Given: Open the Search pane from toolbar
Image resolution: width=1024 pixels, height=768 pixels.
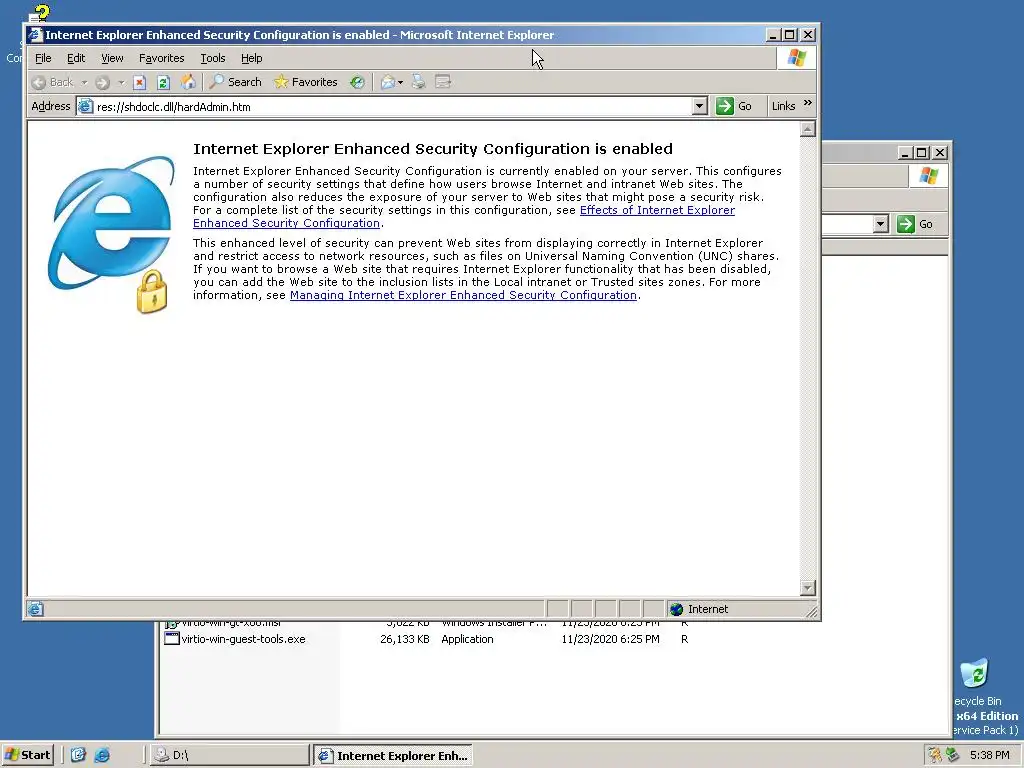Looking at the screenshot, I should 235,82.
